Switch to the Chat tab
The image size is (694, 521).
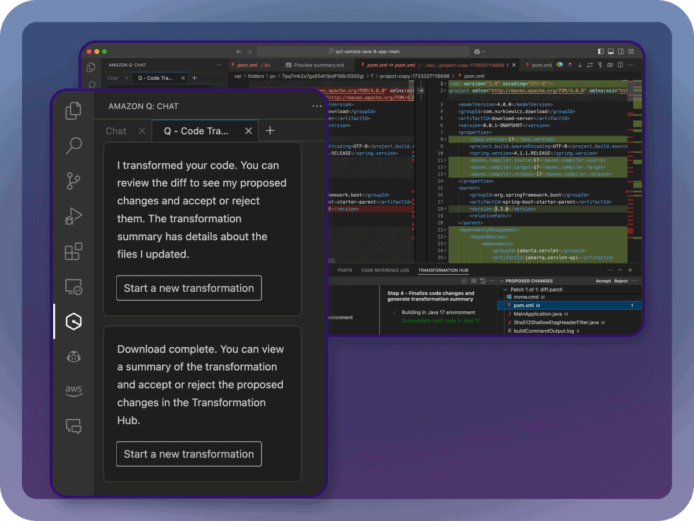(116, 131)
